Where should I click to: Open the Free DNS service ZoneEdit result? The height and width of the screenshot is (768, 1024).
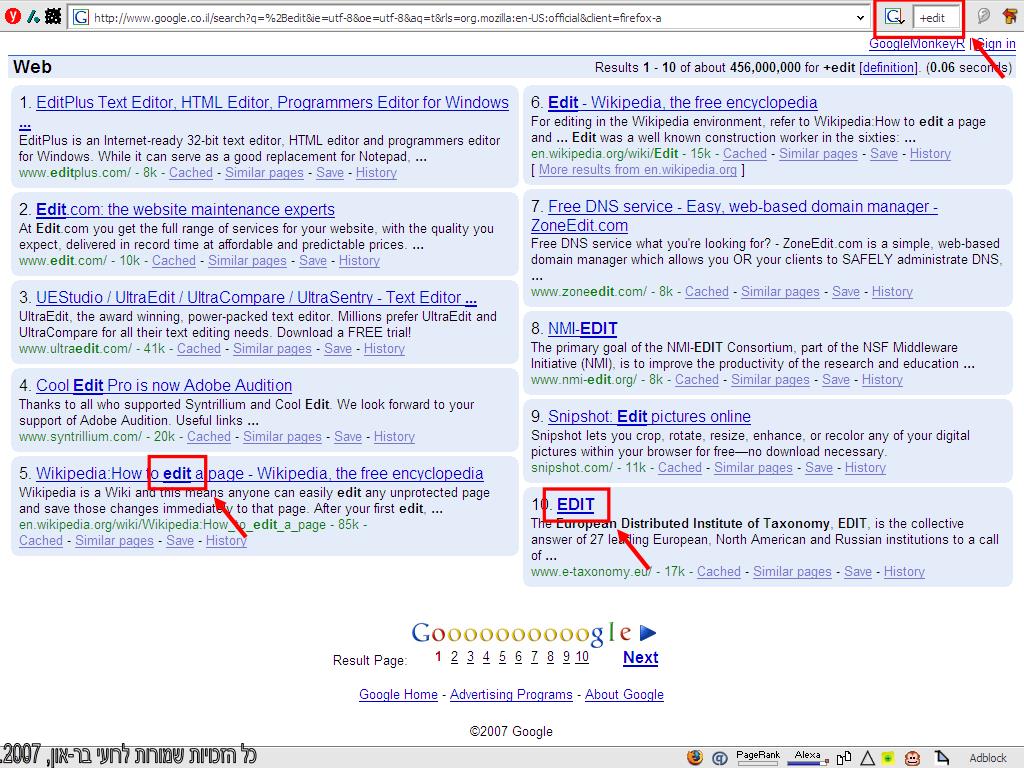[743, 207]
